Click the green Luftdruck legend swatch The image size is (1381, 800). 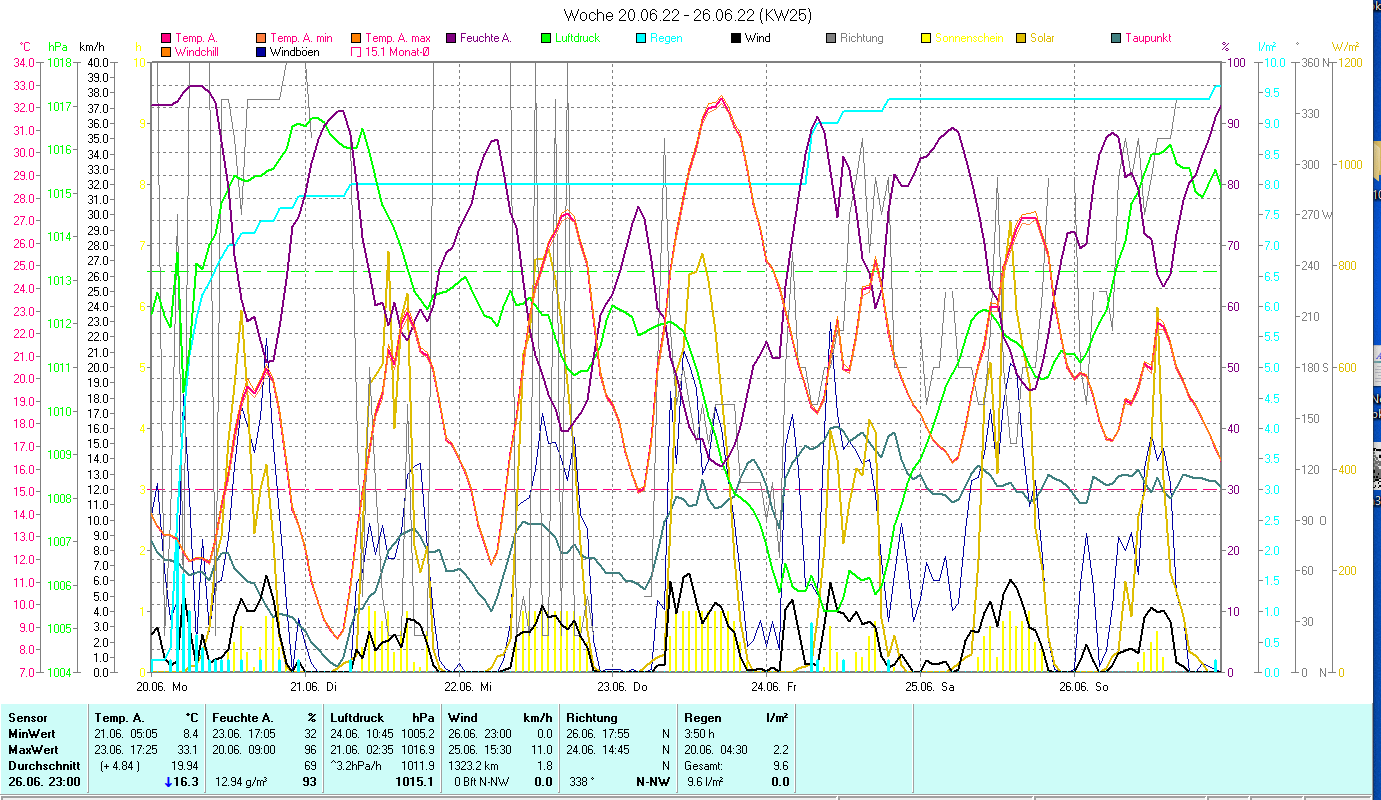pyautogui.click(x=545, y=38)
